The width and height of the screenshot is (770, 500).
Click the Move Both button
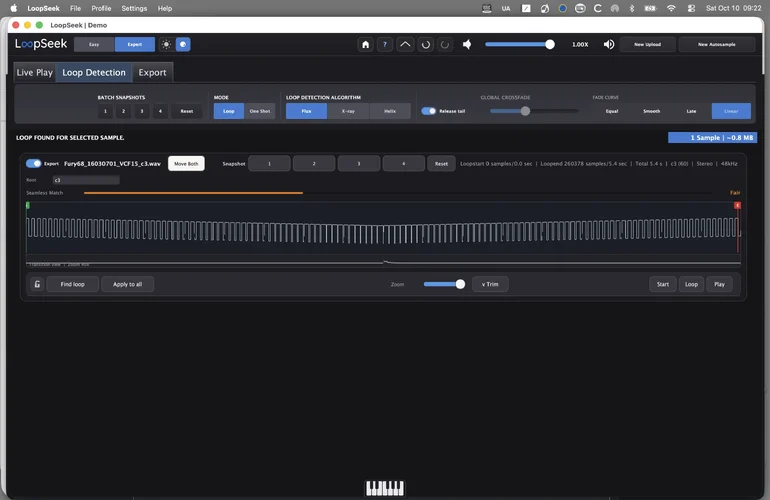[186, 164]
